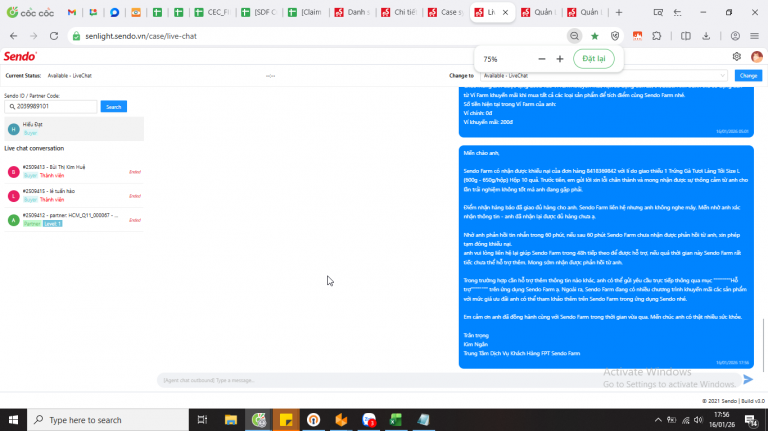
Task: Switch to the [Claim spreadsheet tab
Action: 306,12
